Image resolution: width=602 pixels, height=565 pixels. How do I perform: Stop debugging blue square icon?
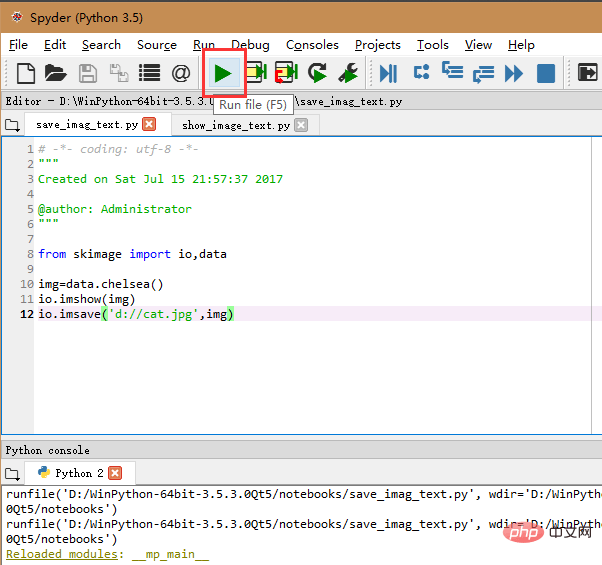546,73
